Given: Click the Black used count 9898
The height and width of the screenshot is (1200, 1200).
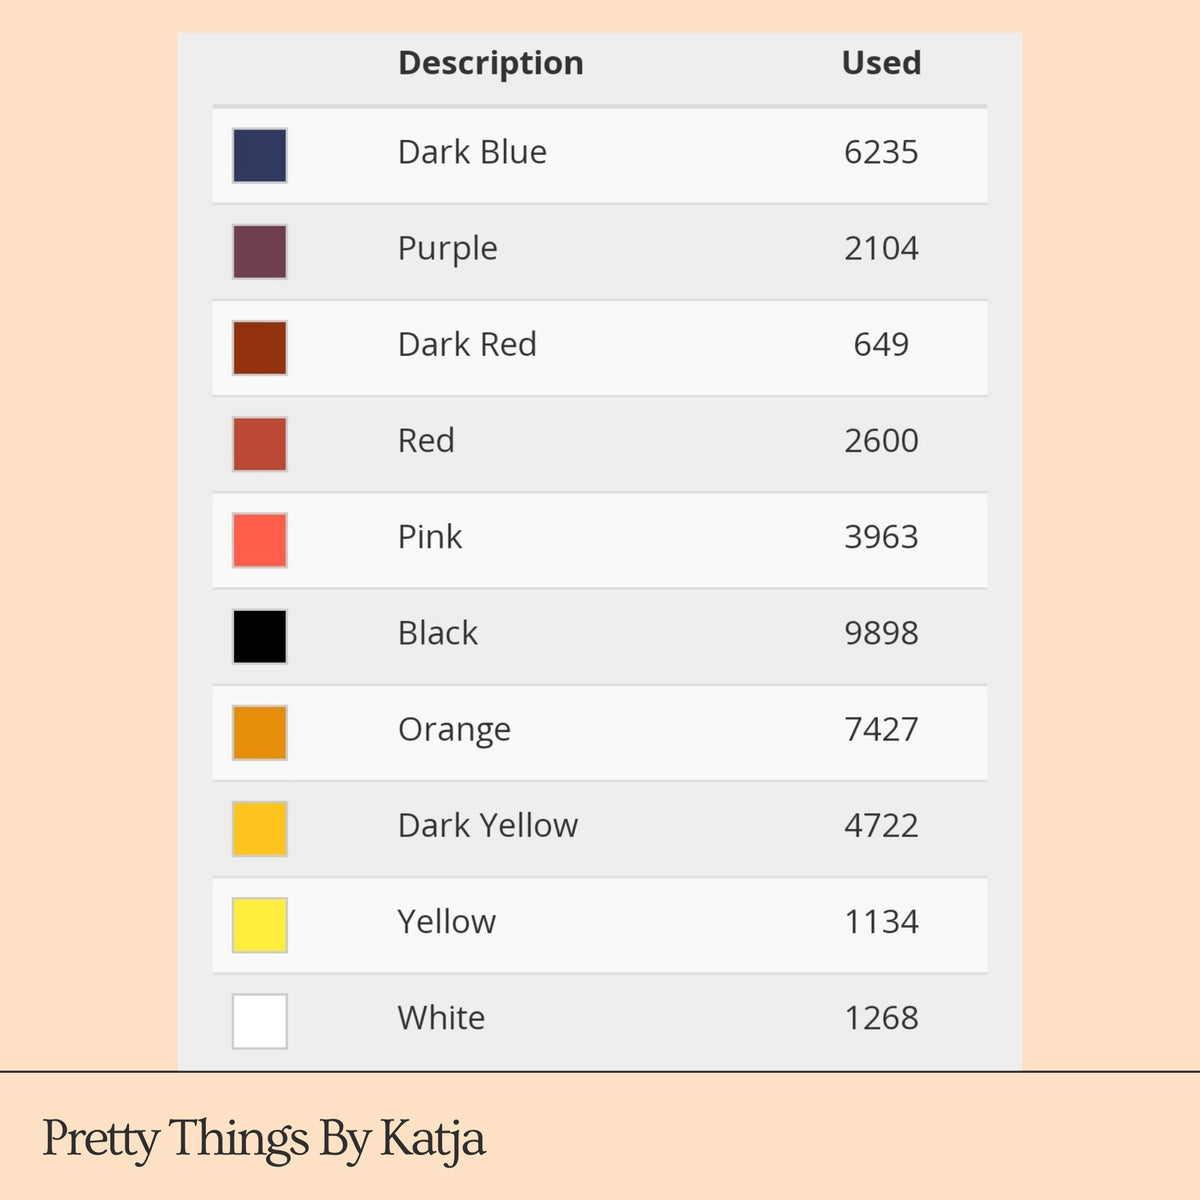Looking at the screenshot, I should [881, 633].
